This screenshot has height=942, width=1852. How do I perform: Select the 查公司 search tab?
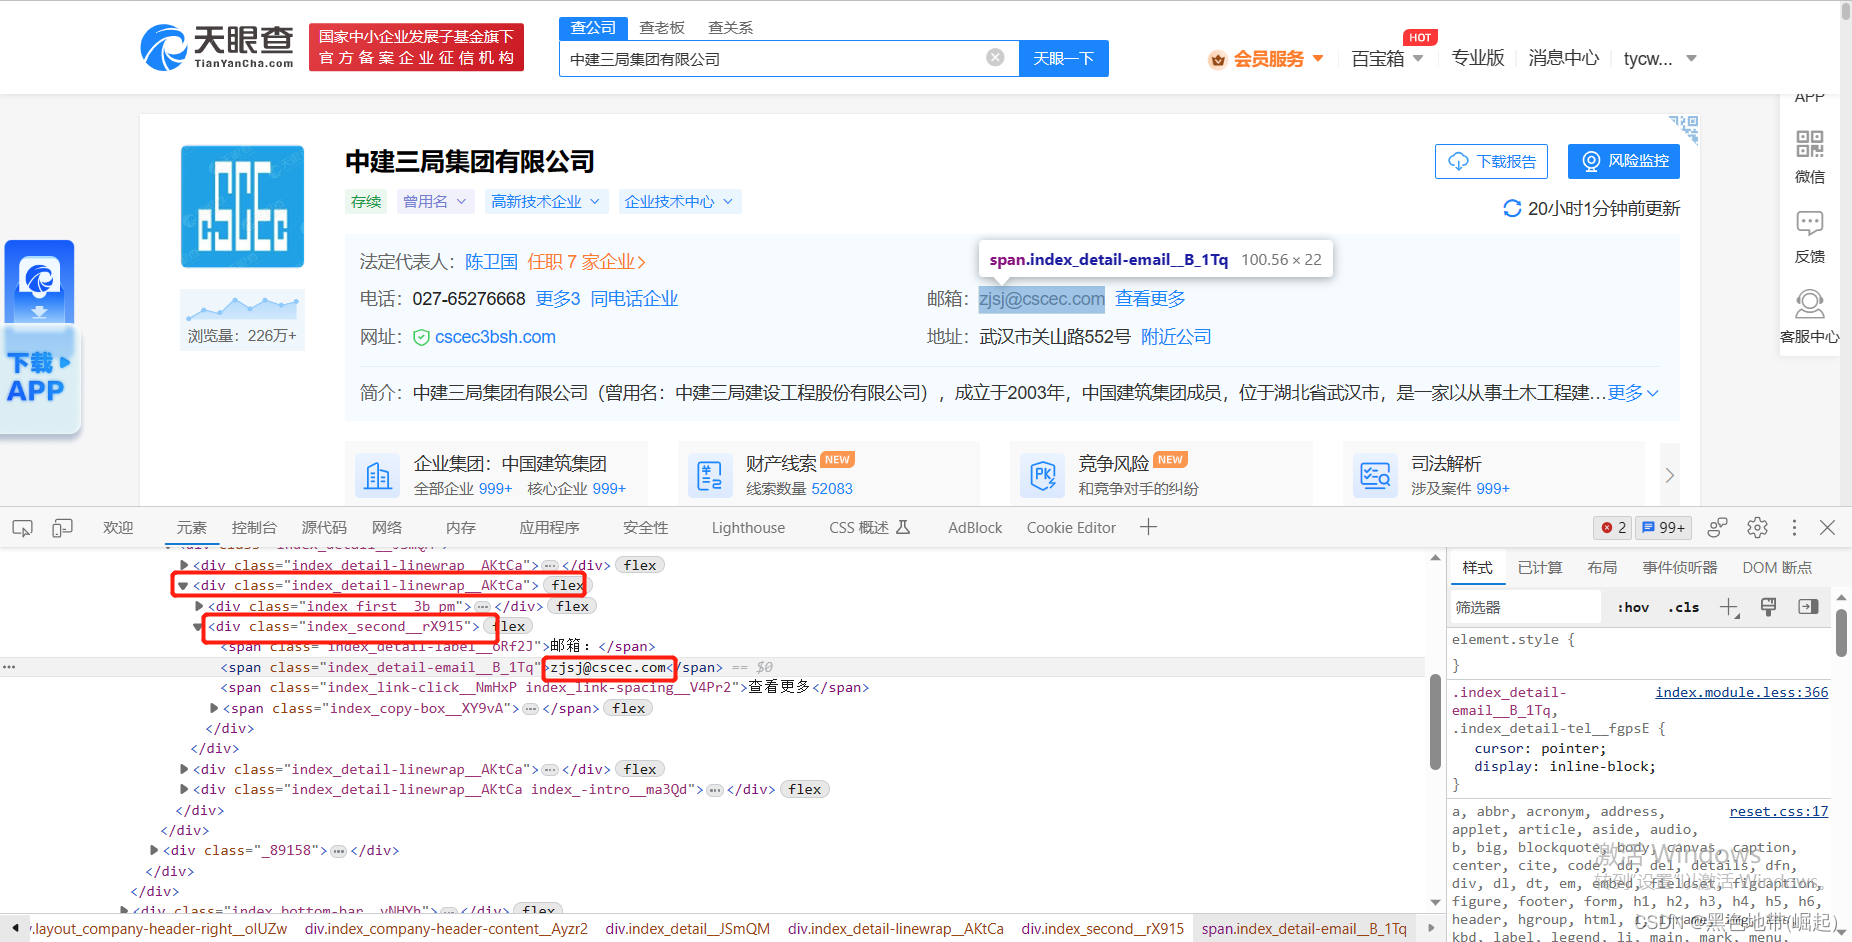593,28
